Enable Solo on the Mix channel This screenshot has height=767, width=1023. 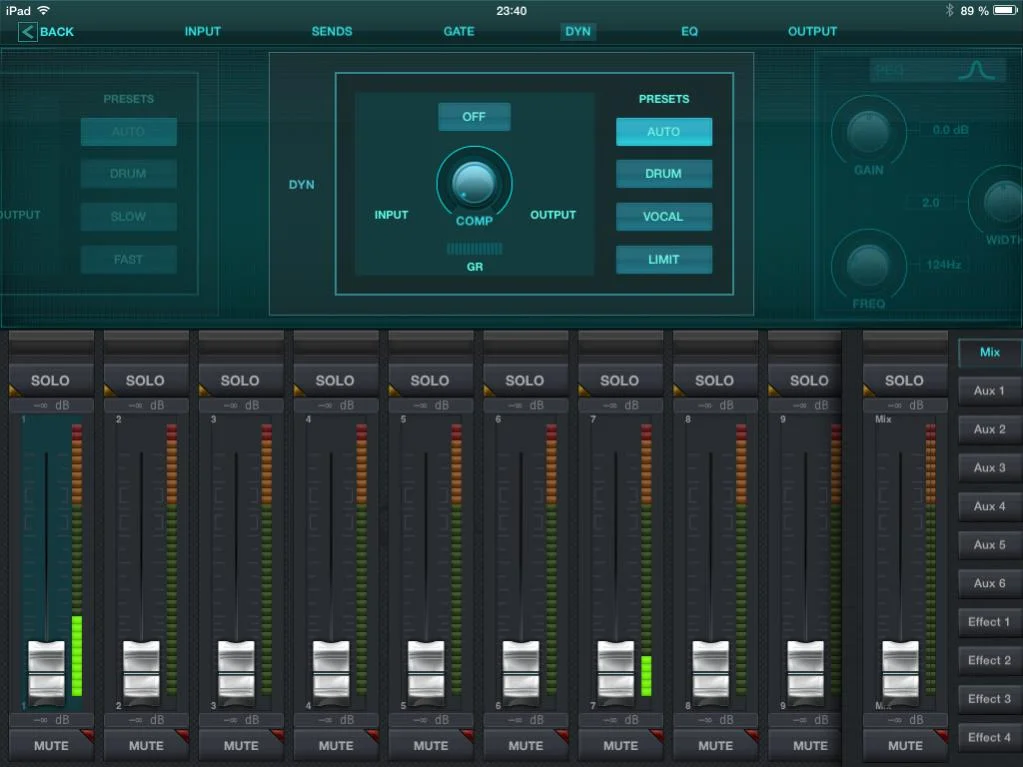tap(904, 380)
